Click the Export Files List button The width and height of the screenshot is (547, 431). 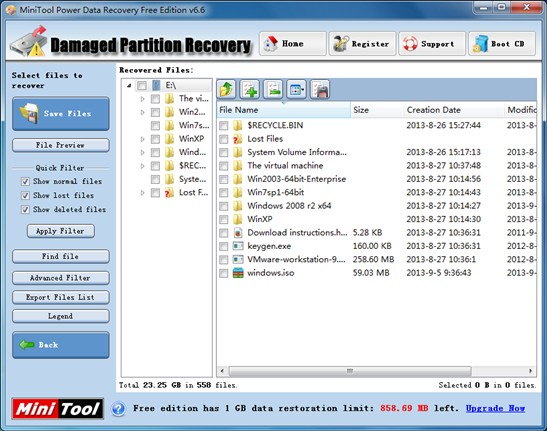(x=61, y=297)
